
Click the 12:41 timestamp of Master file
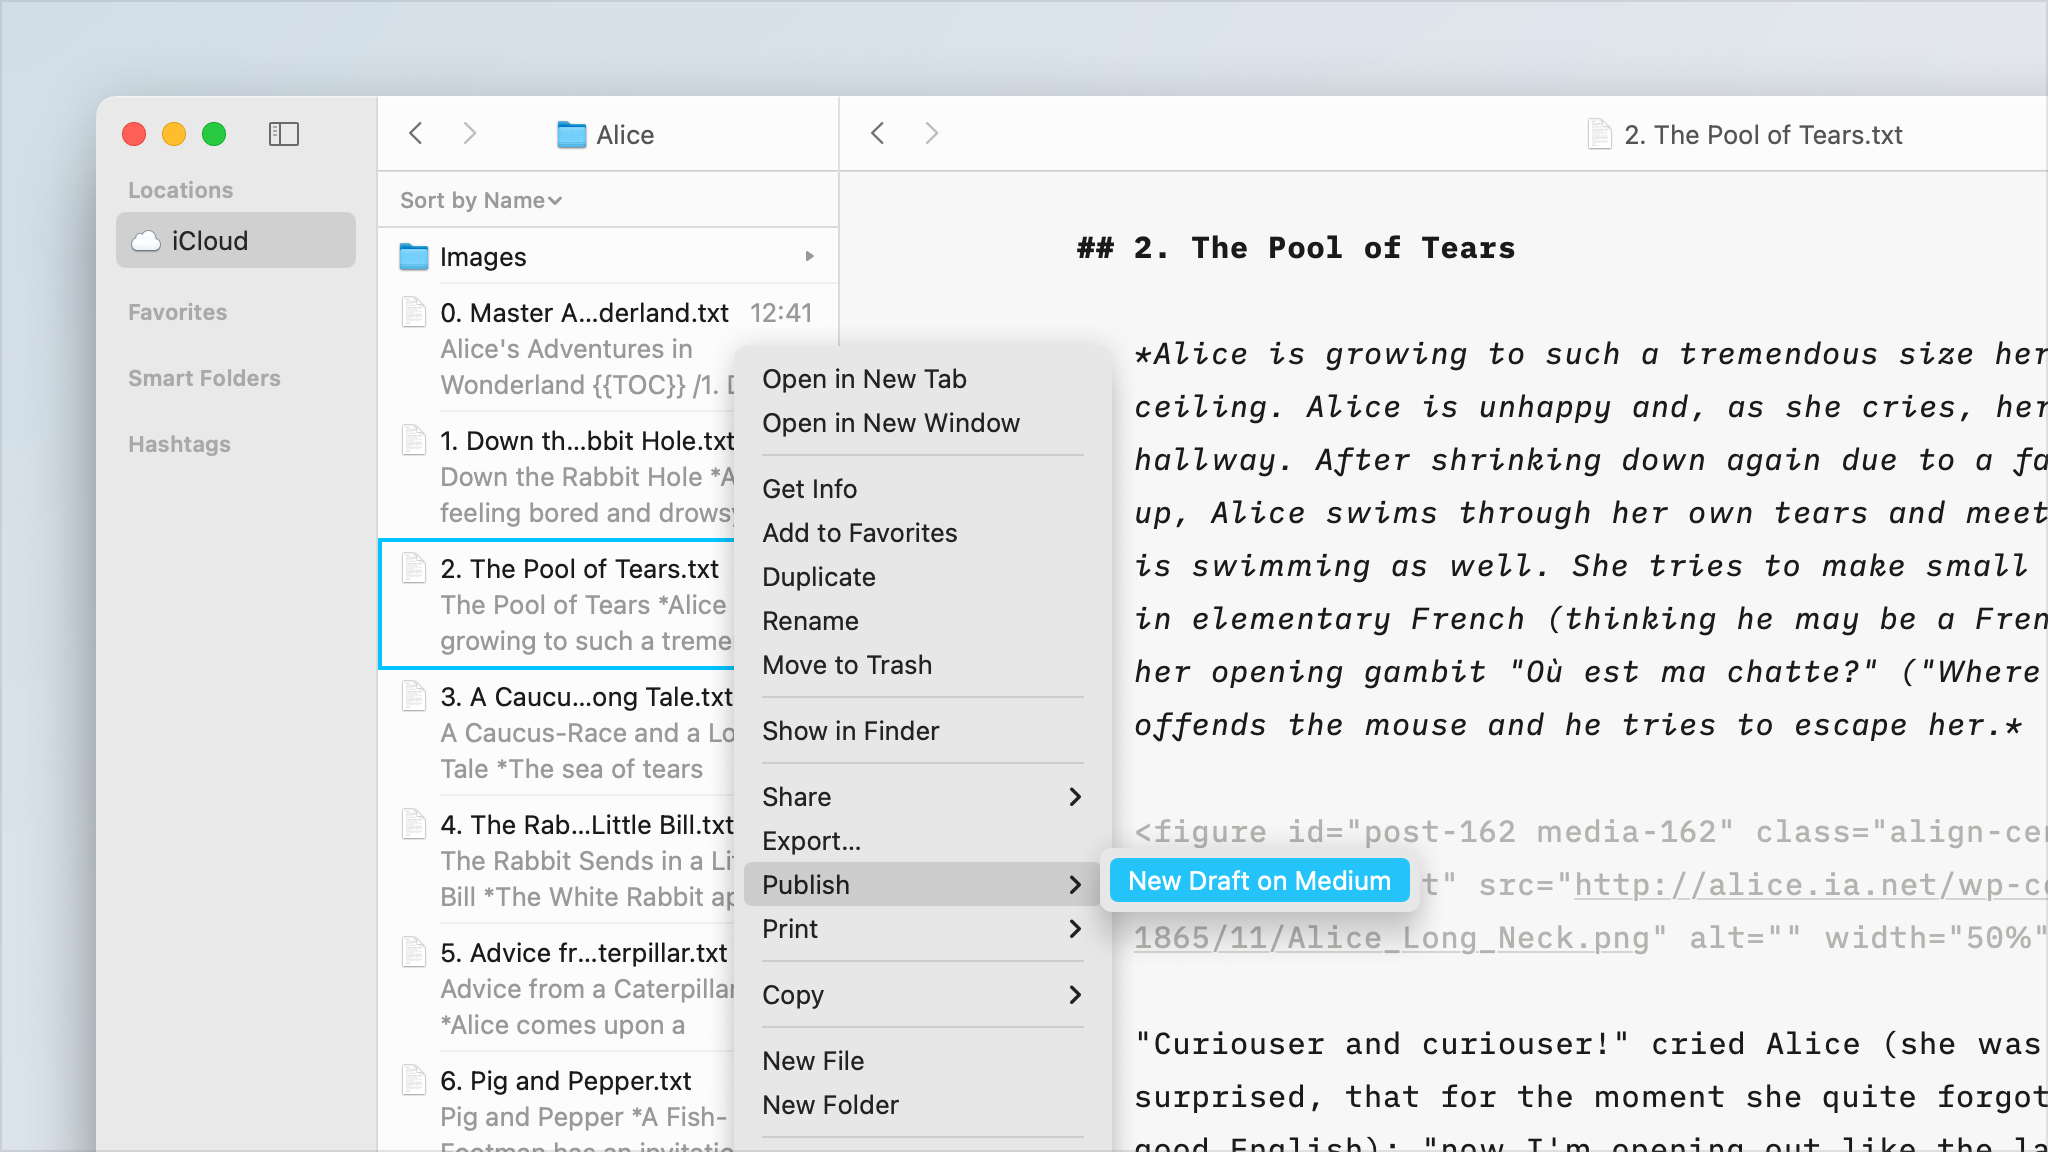click(781, 313)
